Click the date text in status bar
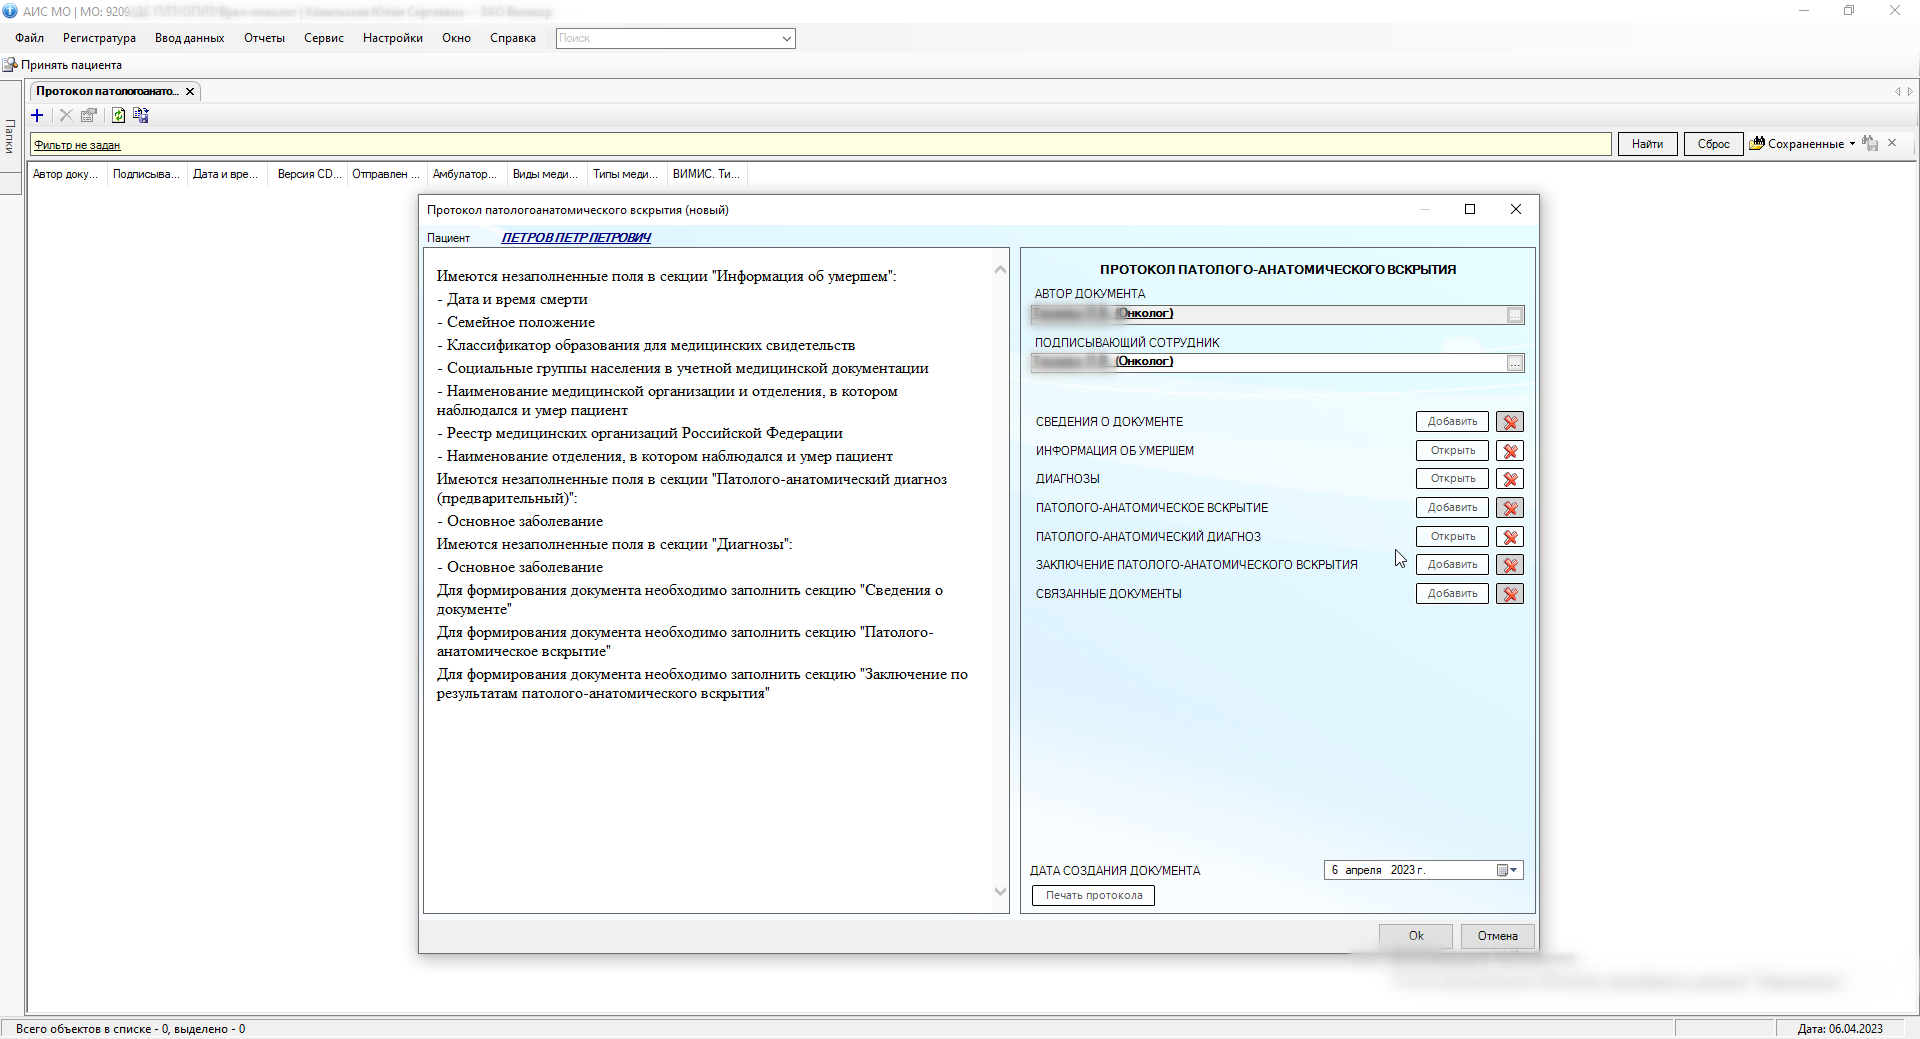The height and width of the screenshot is (1039, 1920). [1840, 1029]
